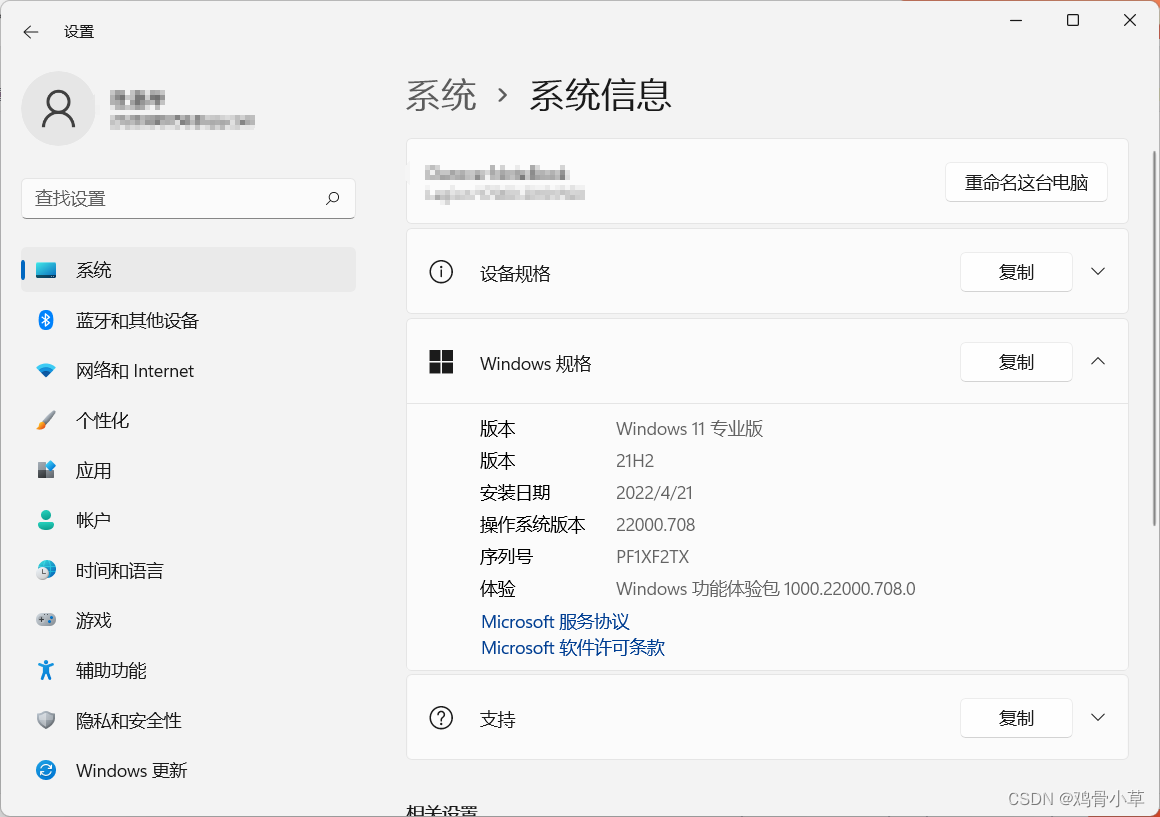Click the 隐私和安全性 shield icon

point(46,720)
